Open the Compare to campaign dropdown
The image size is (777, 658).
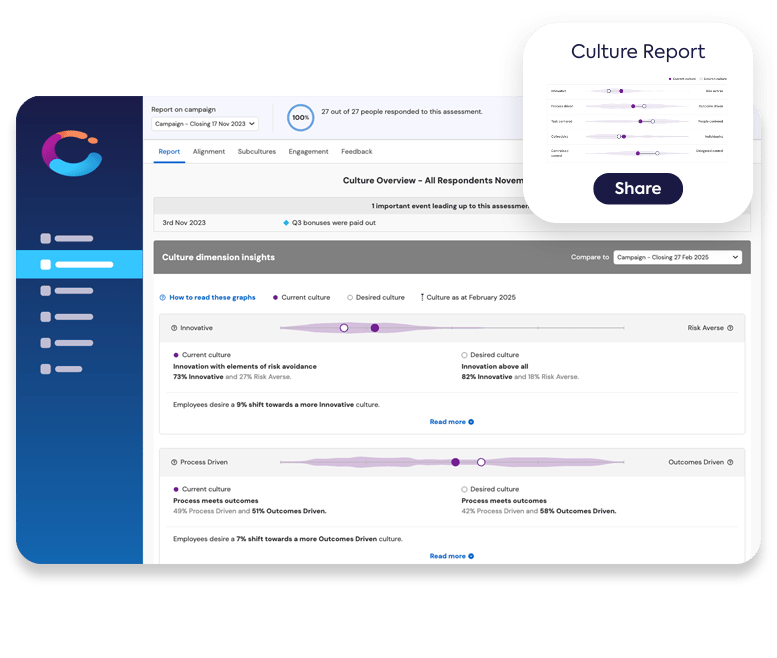click(677, 257)
